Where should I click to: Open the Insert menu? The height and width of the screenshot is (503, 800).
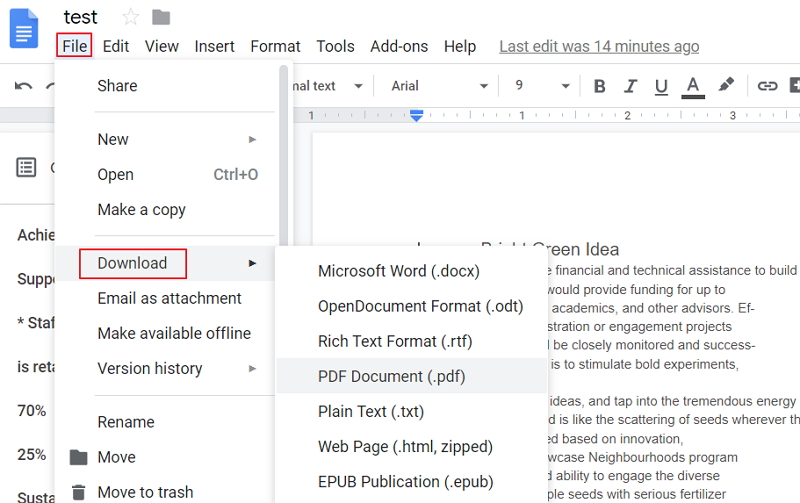coord(214,46)
